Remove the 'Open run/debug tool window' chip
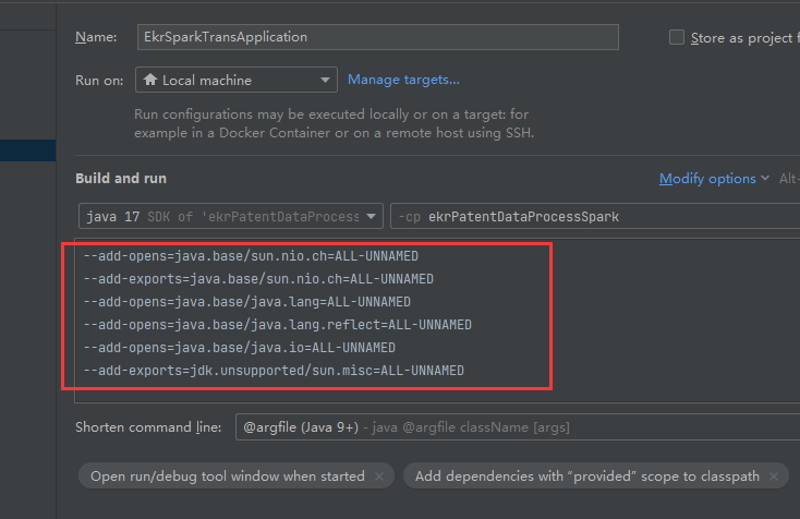 (379, 476)
